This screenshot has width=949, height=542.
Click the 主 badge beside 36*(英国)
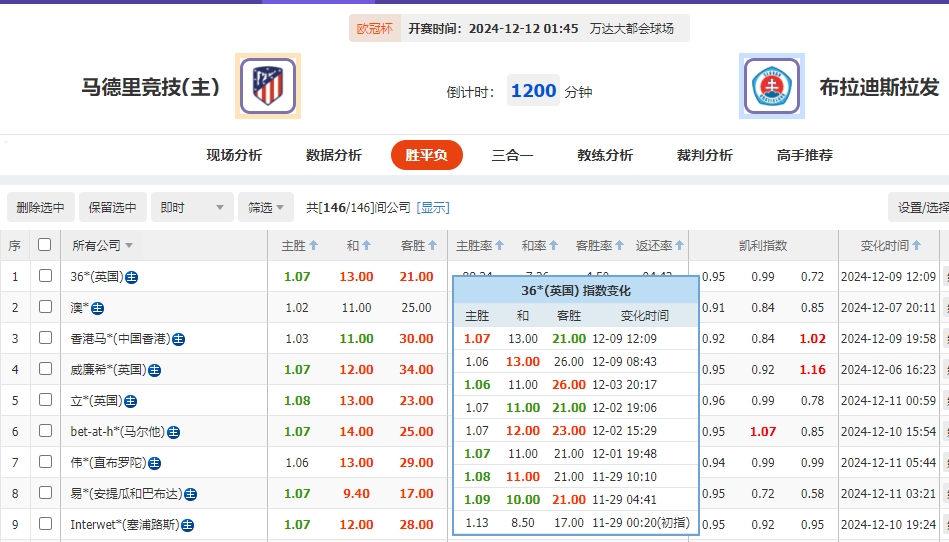(132, 277)
